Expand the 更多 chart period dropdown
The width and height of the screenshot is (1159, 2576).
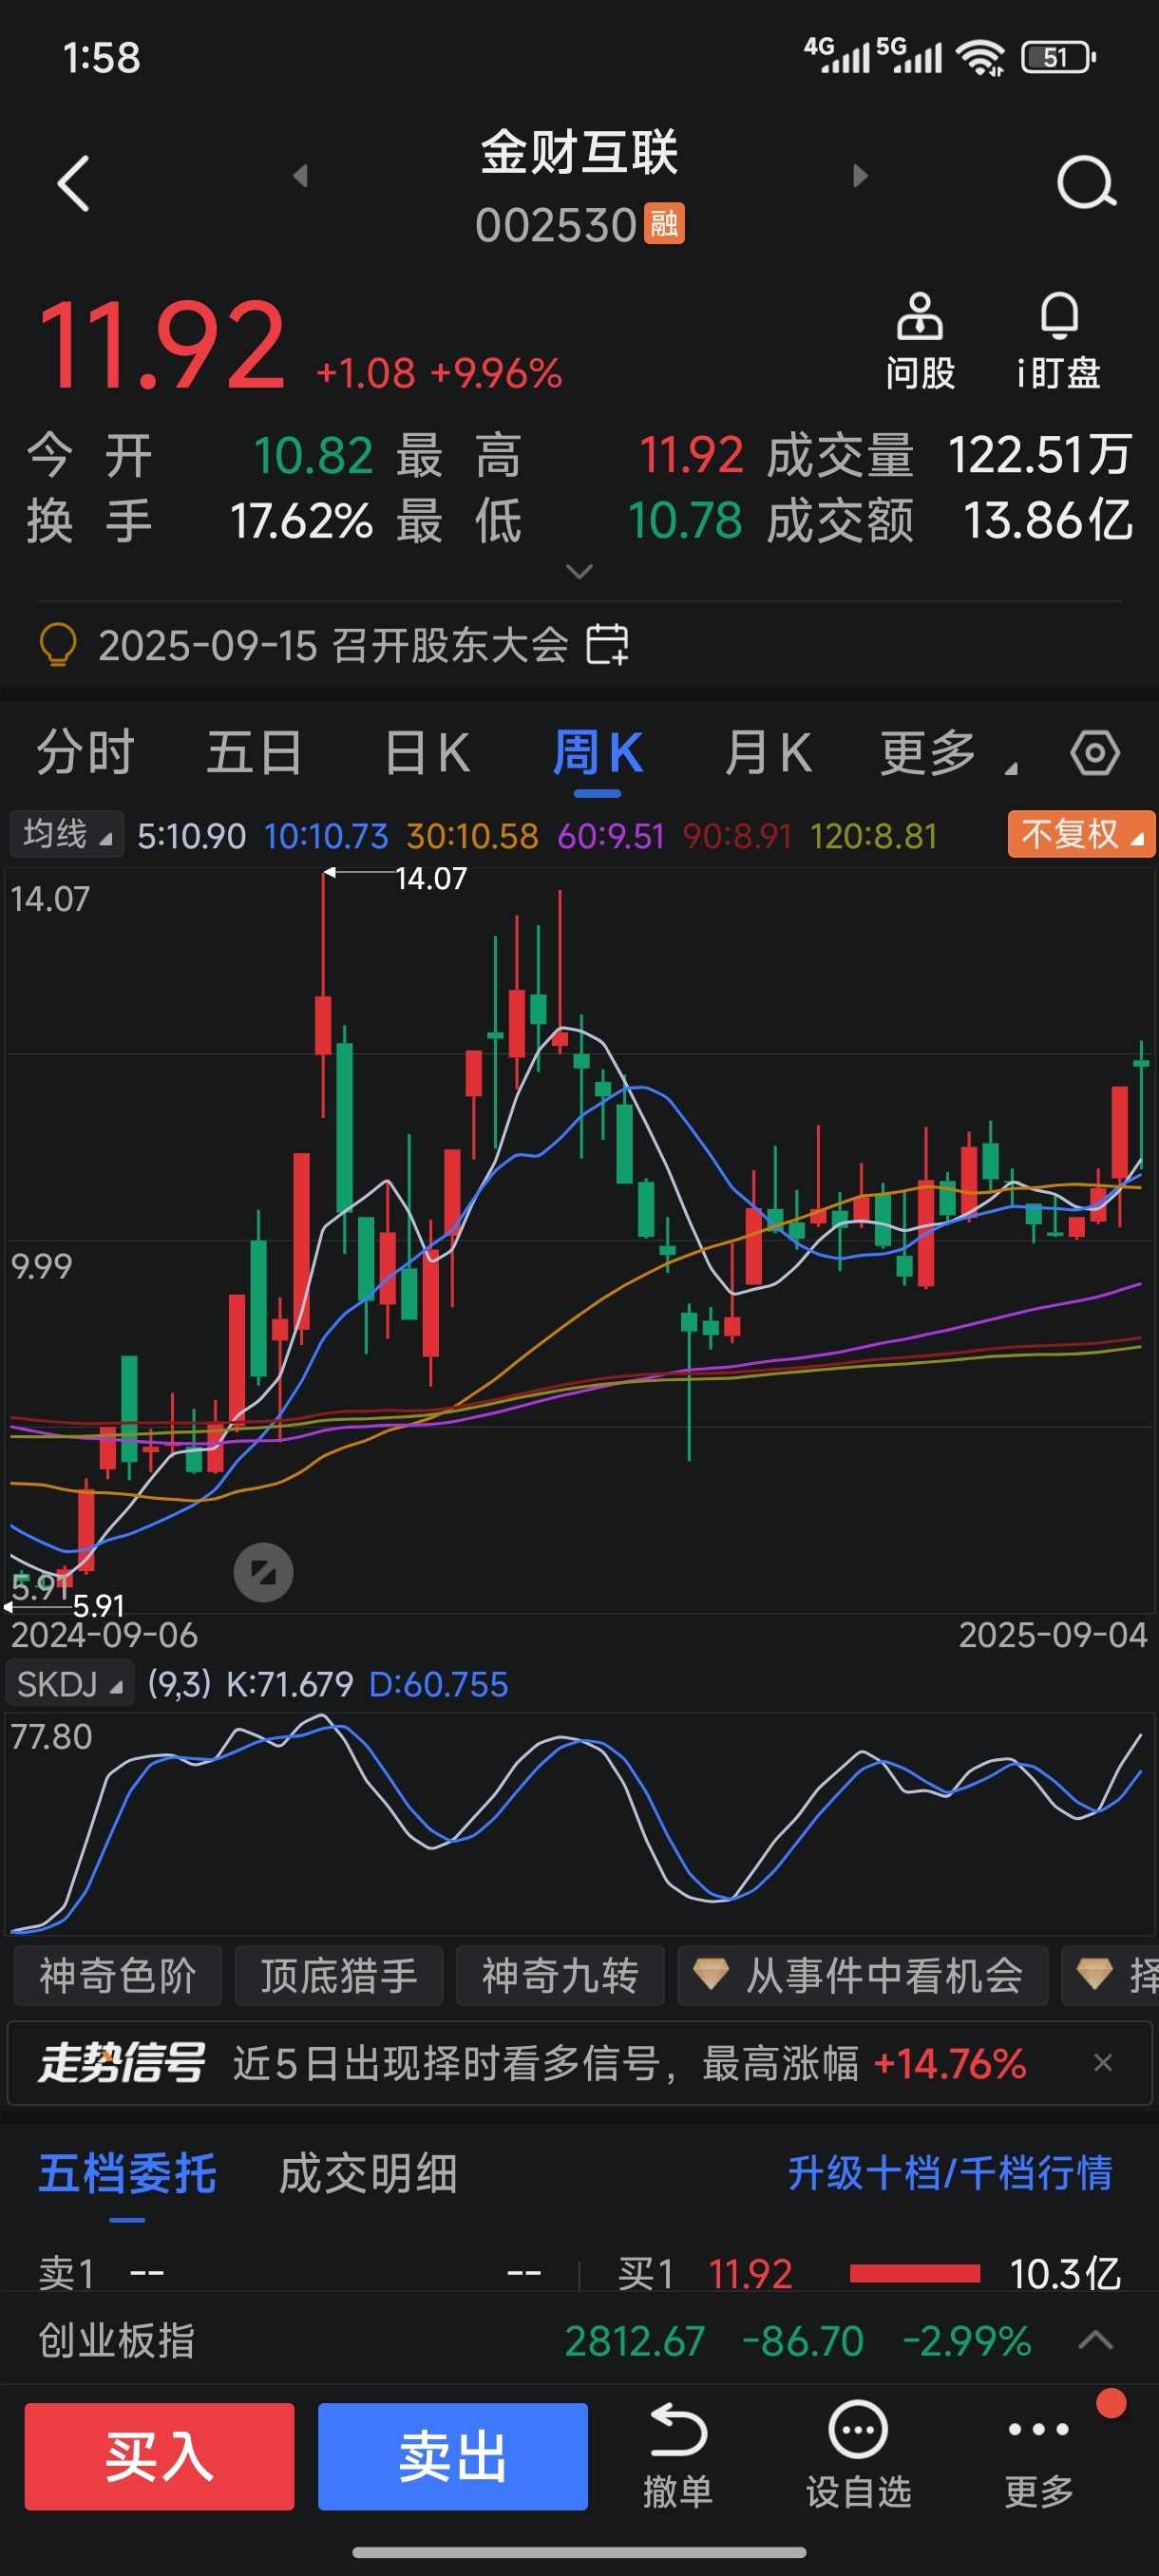click(948, 753)
